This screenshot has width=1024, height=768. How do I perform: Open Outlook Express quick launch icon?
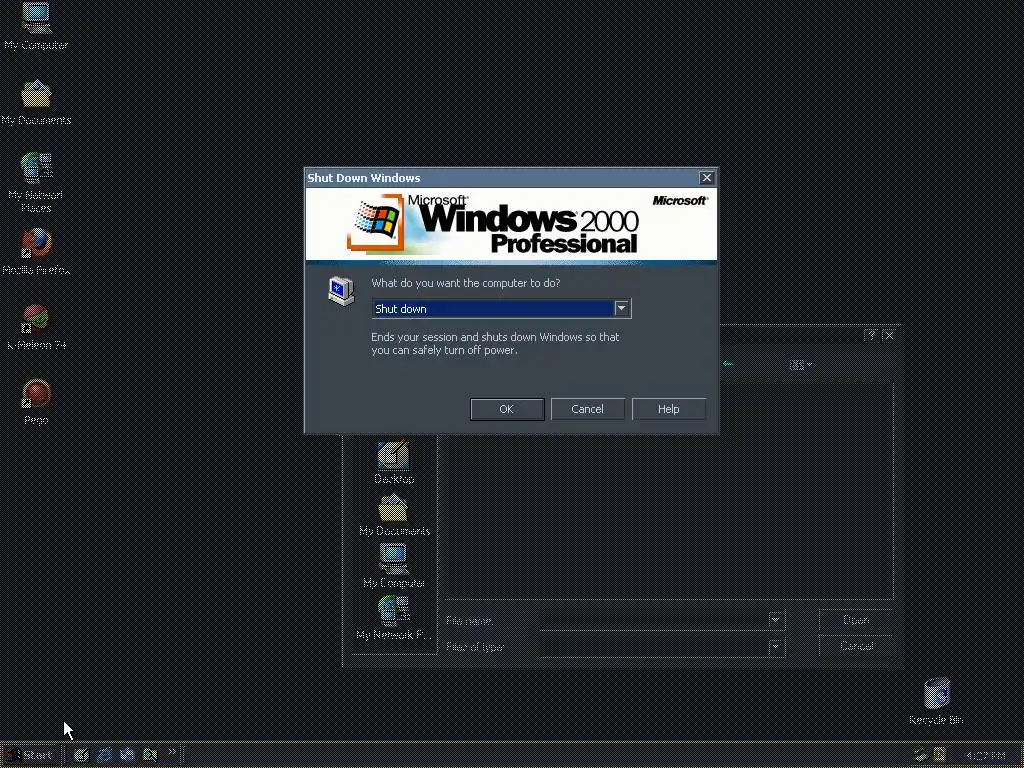pos(127,755)
